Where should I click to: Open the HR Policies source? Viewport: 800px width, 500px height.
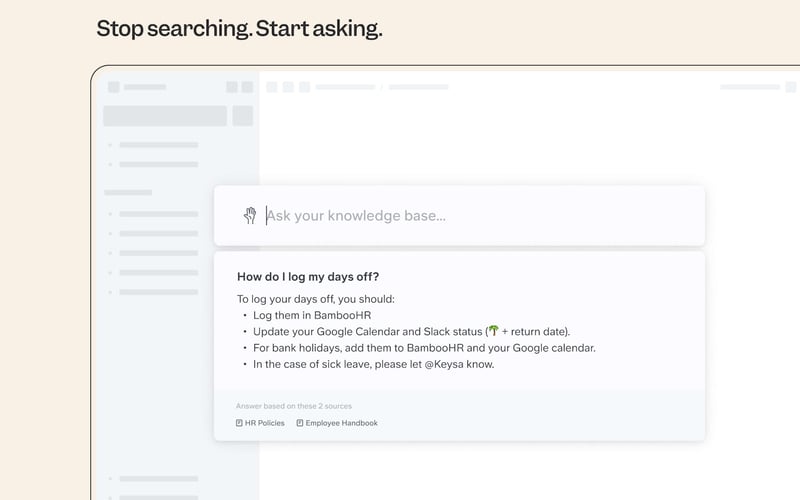(x=264, y=423)
